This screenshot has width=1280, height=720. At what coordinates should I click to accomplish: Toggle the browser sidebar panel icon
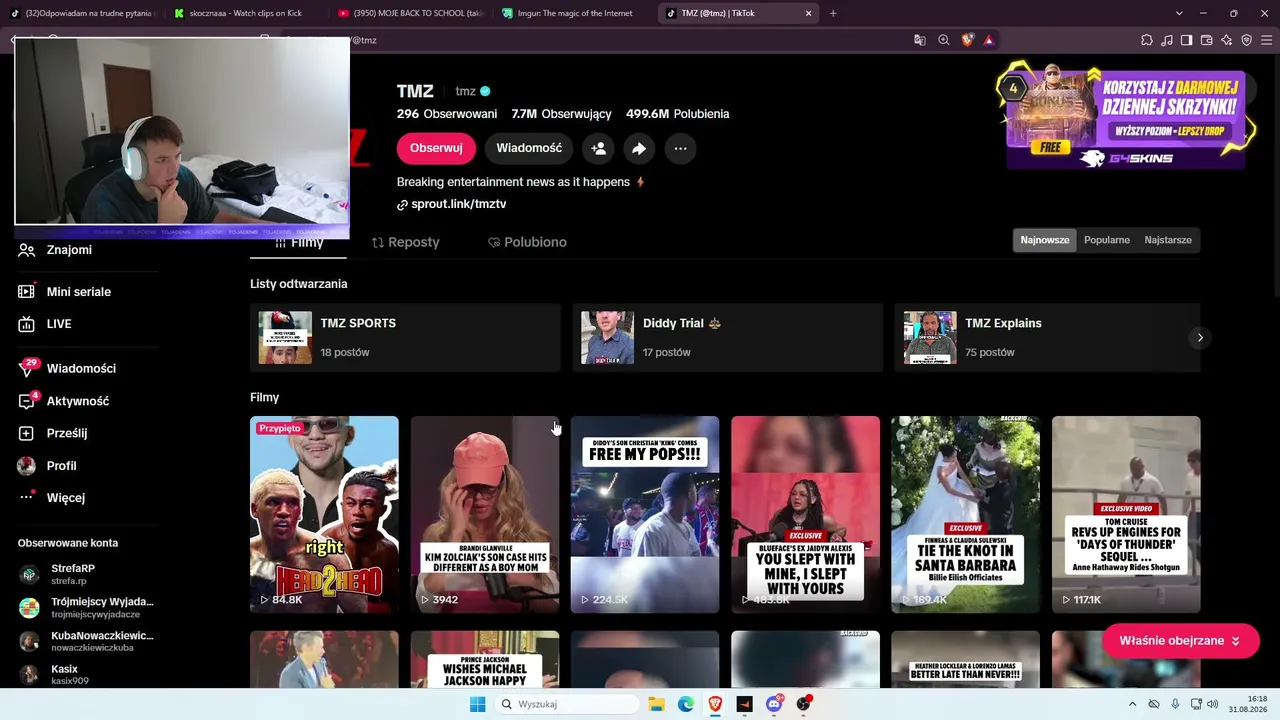1187,40
